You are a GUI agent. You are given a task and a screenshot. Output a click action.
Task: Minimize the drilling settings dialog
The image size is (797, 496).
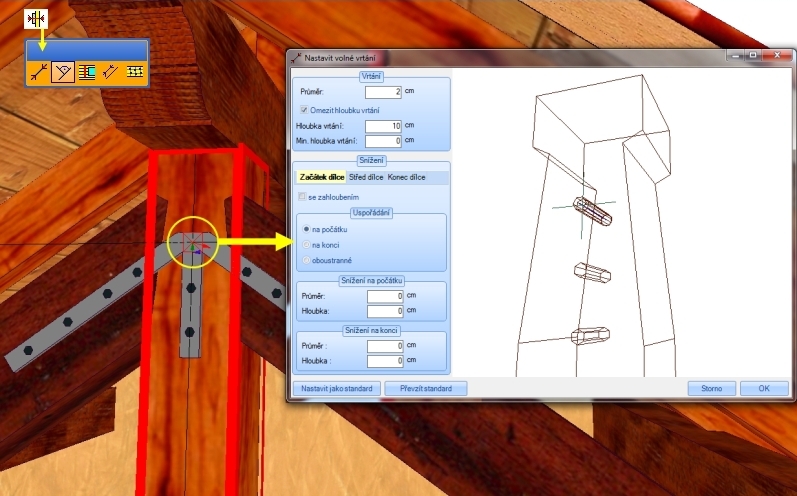coord(735,55)
